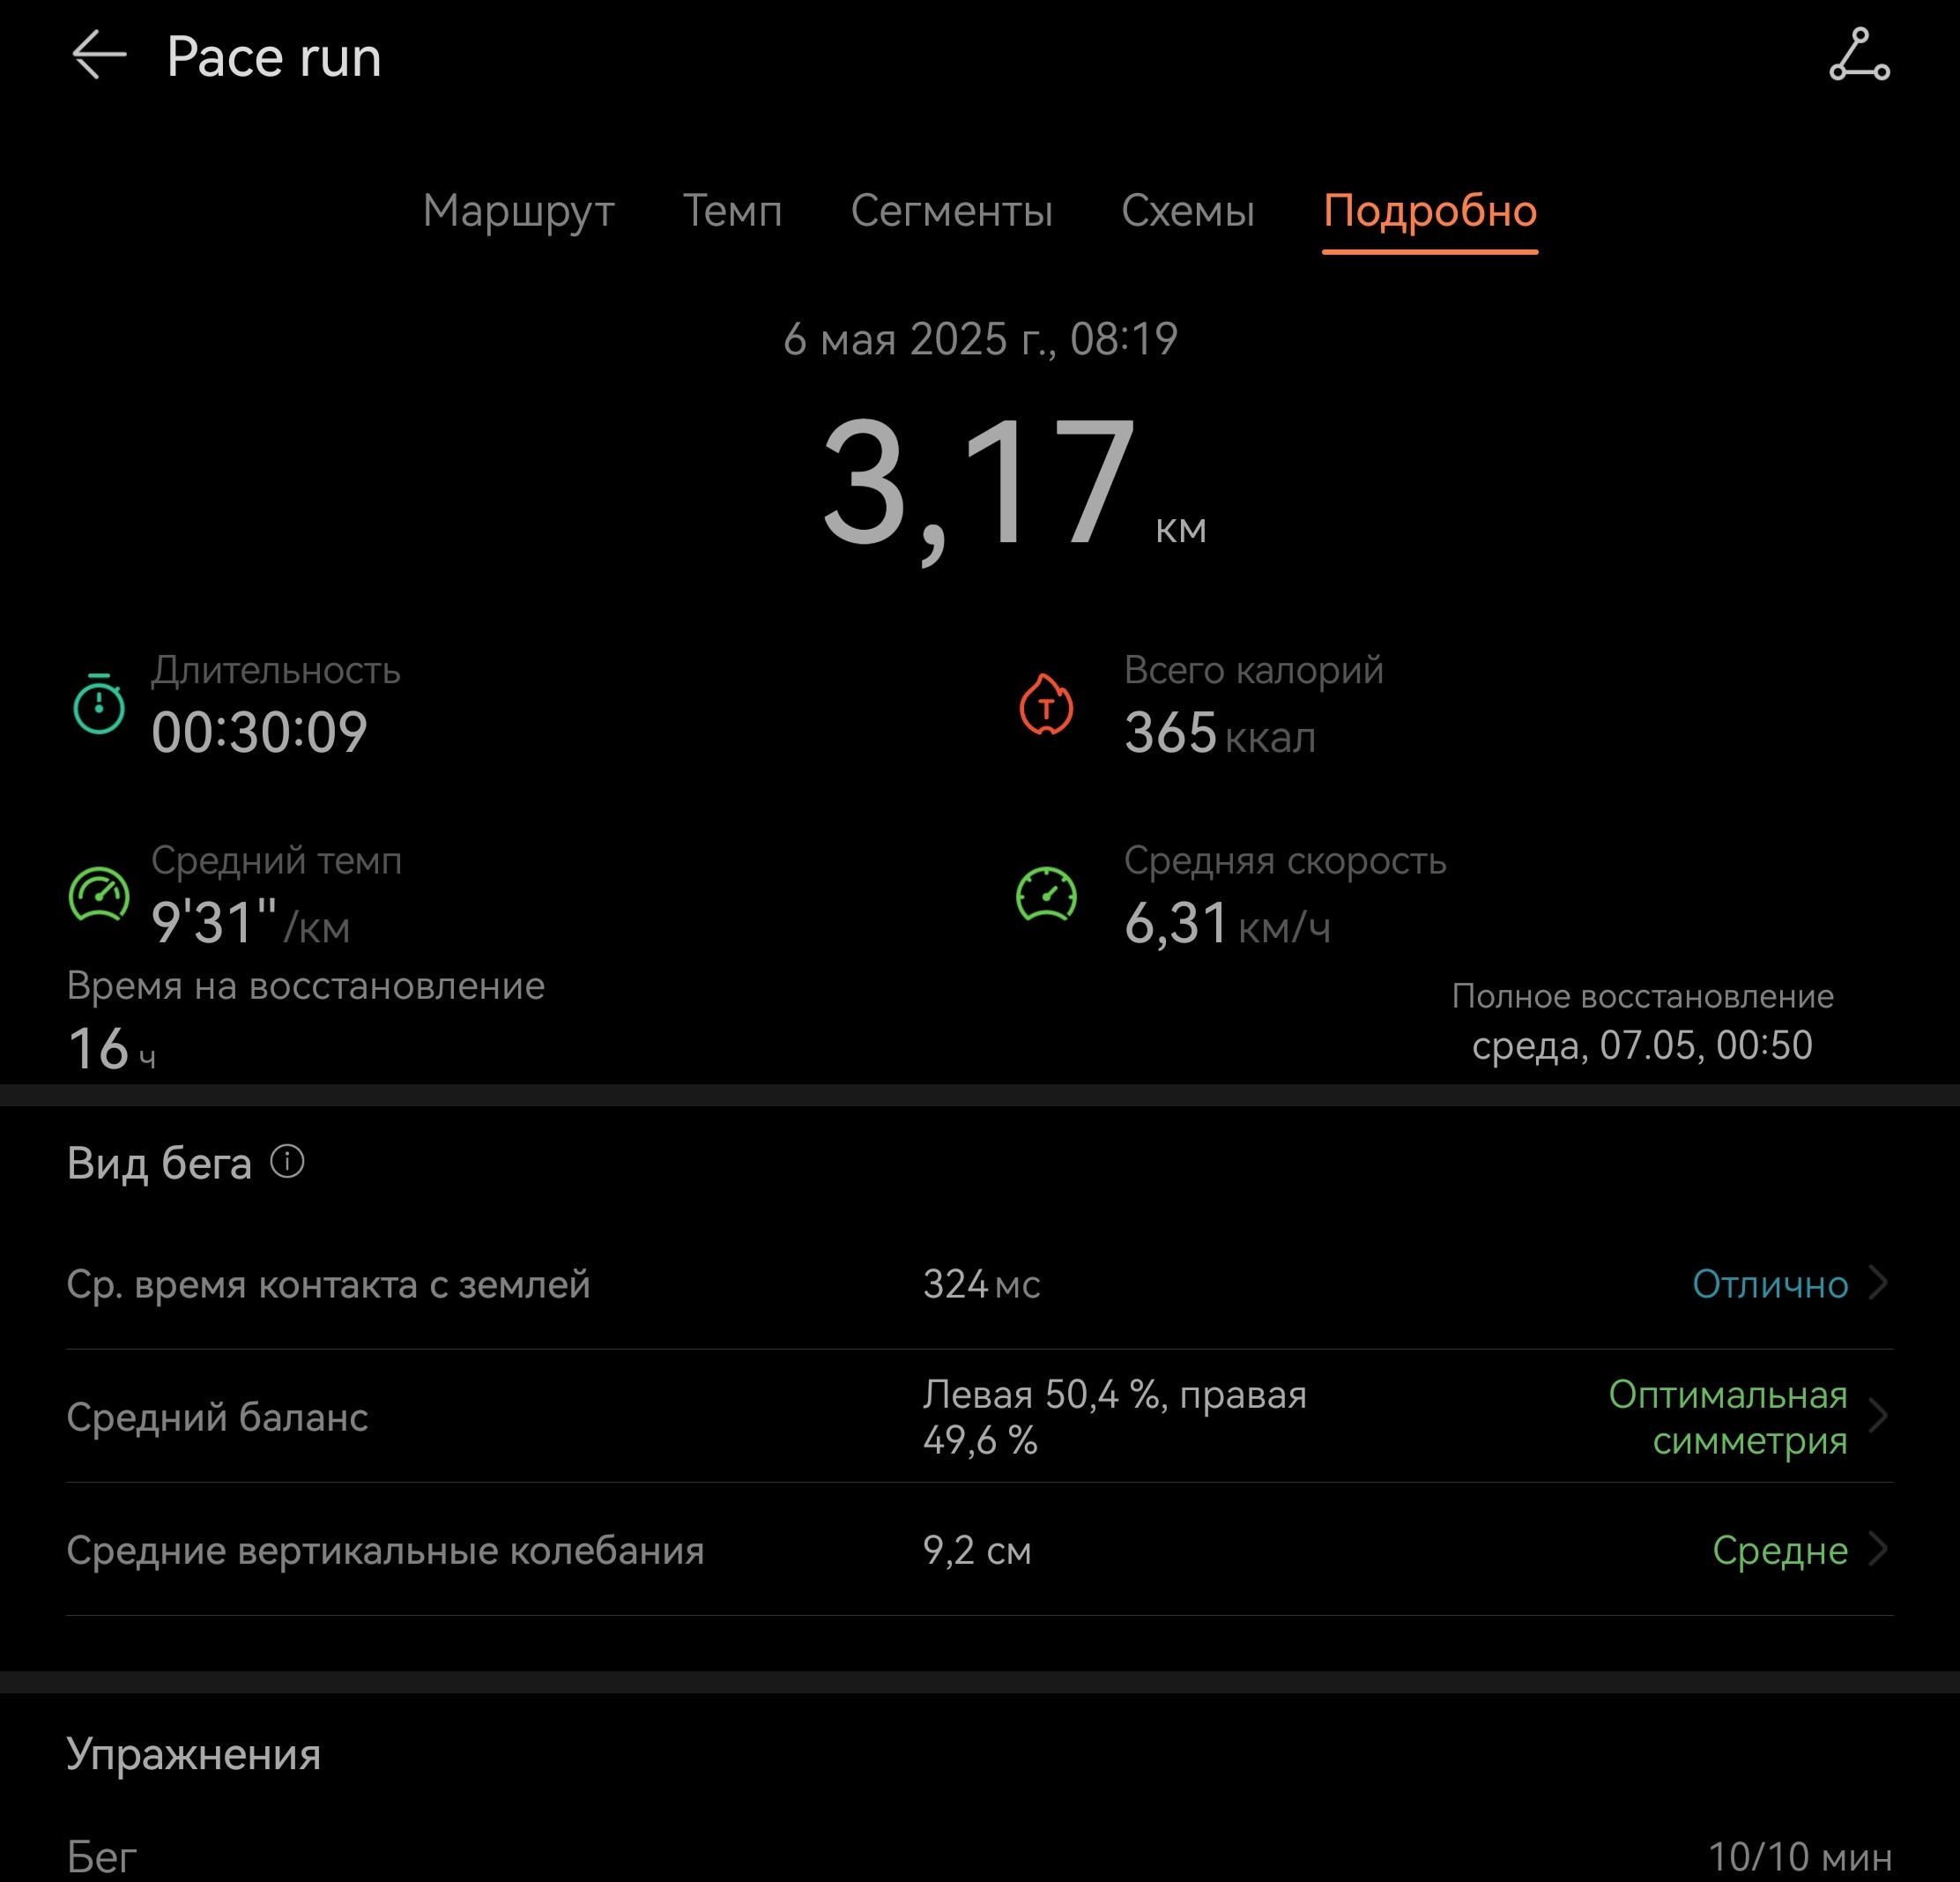This screenshot has height=1882, width=1960.
Task: Open Оптимальная симметрия rating
Action: pos(1727,1417)
